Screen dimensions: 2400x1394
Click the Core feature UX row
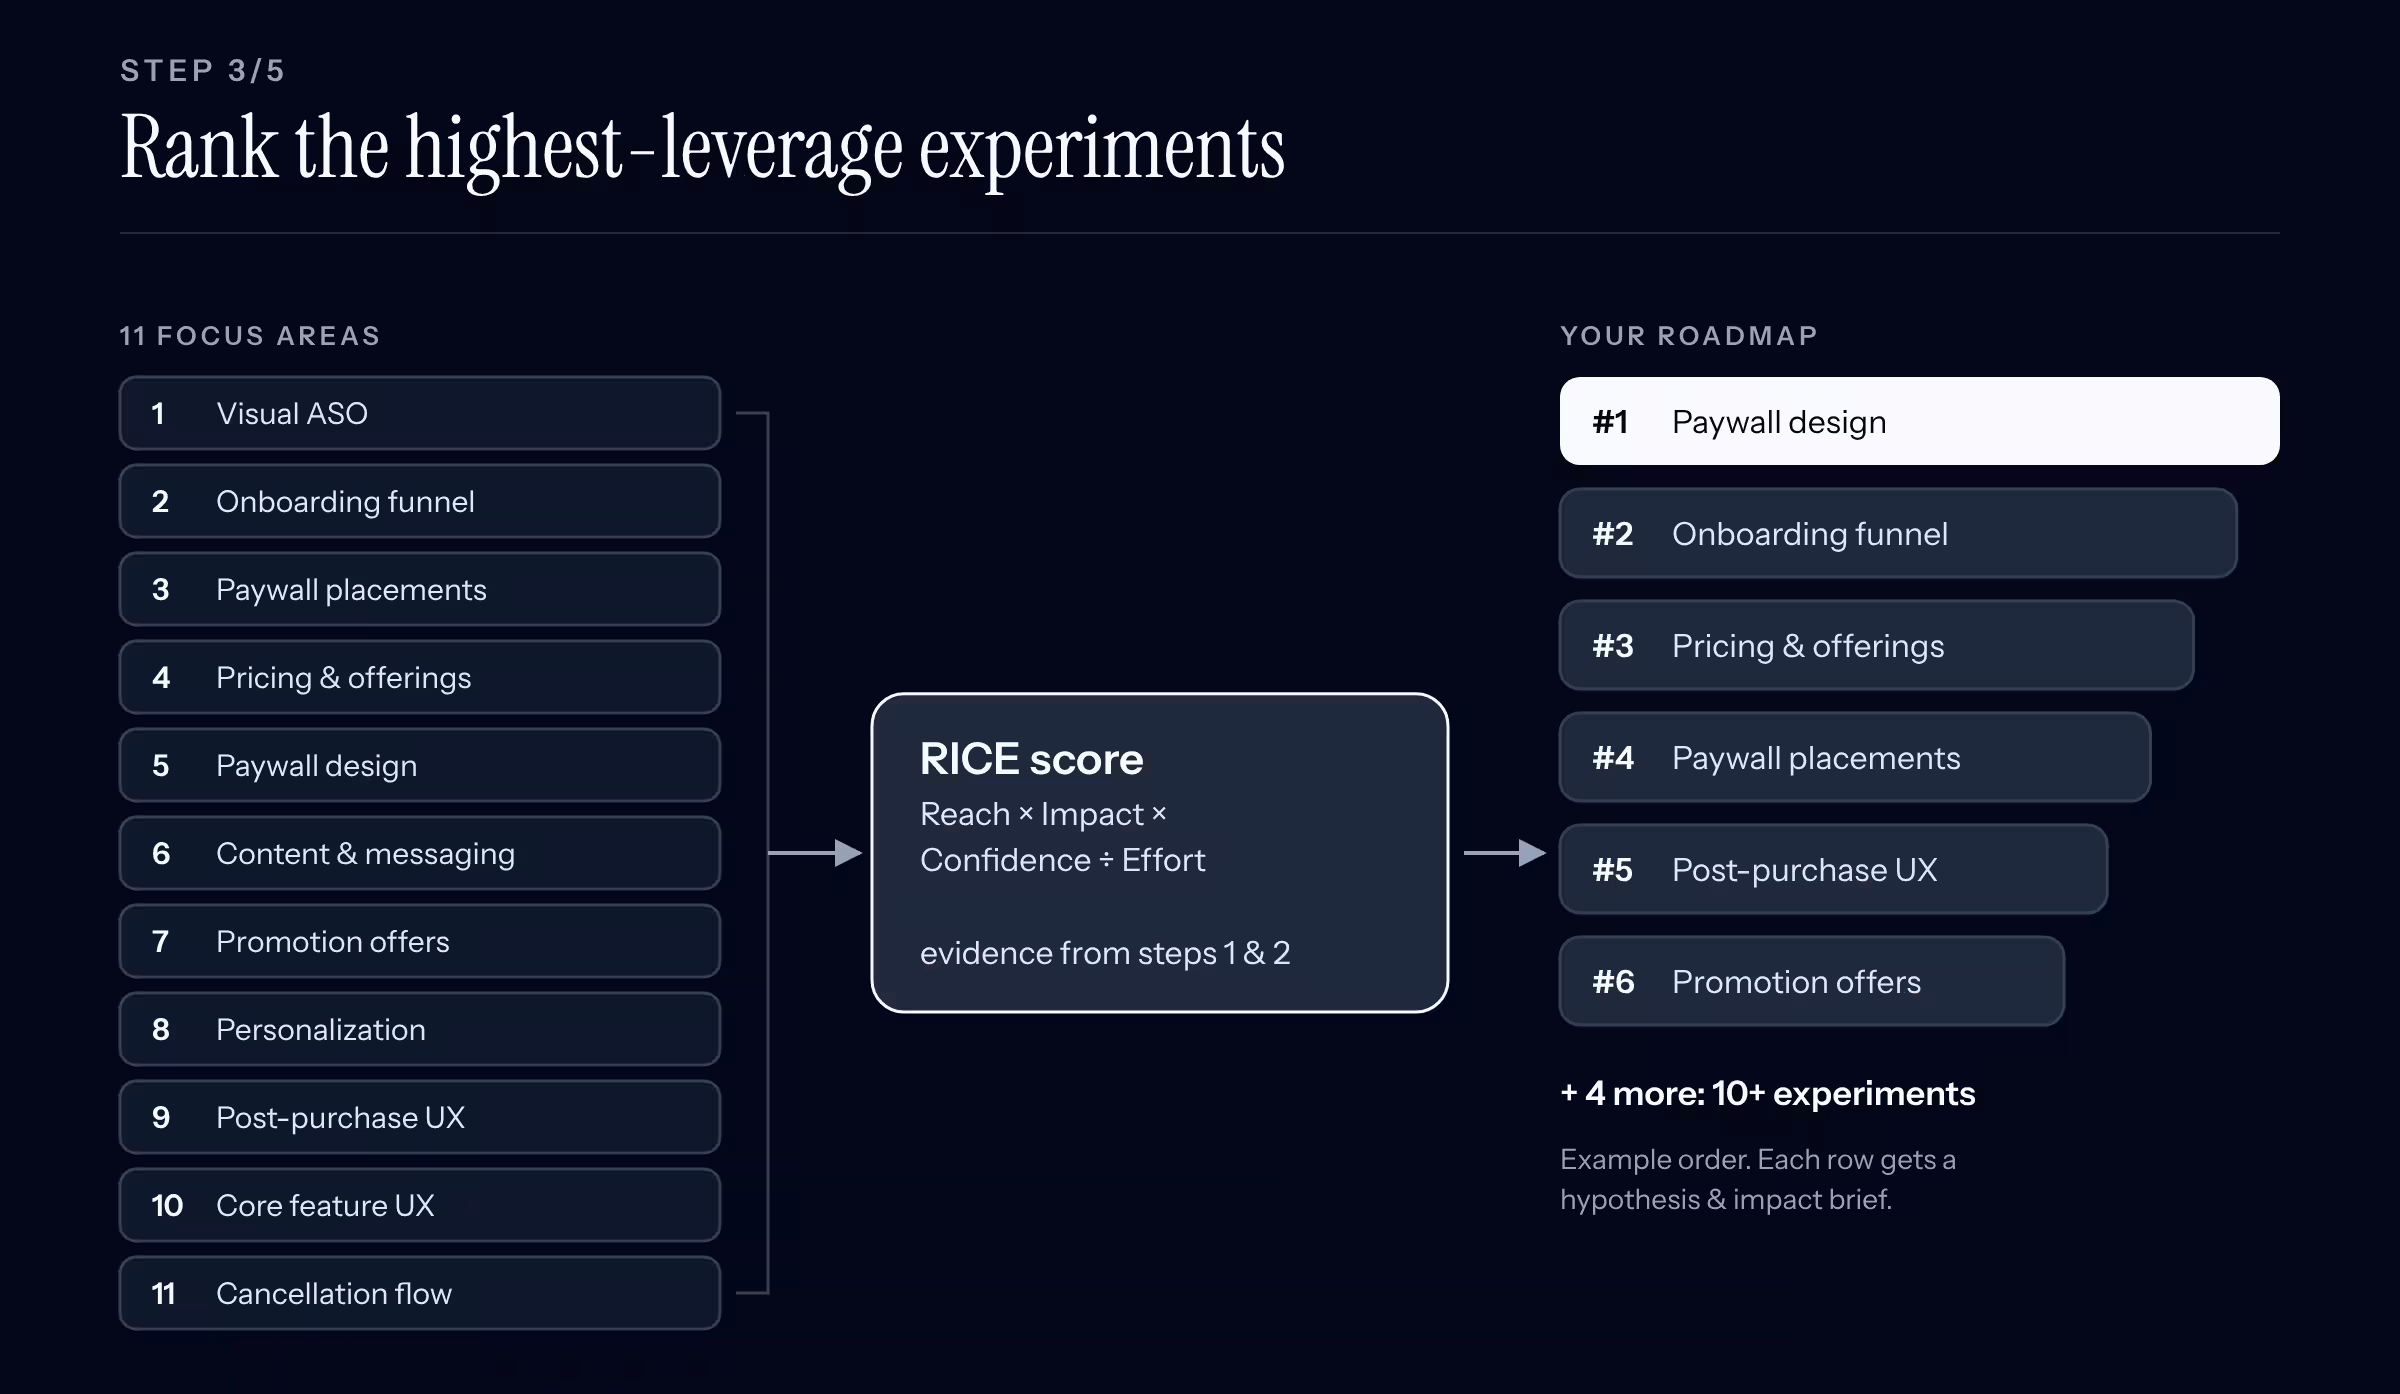420,1205
